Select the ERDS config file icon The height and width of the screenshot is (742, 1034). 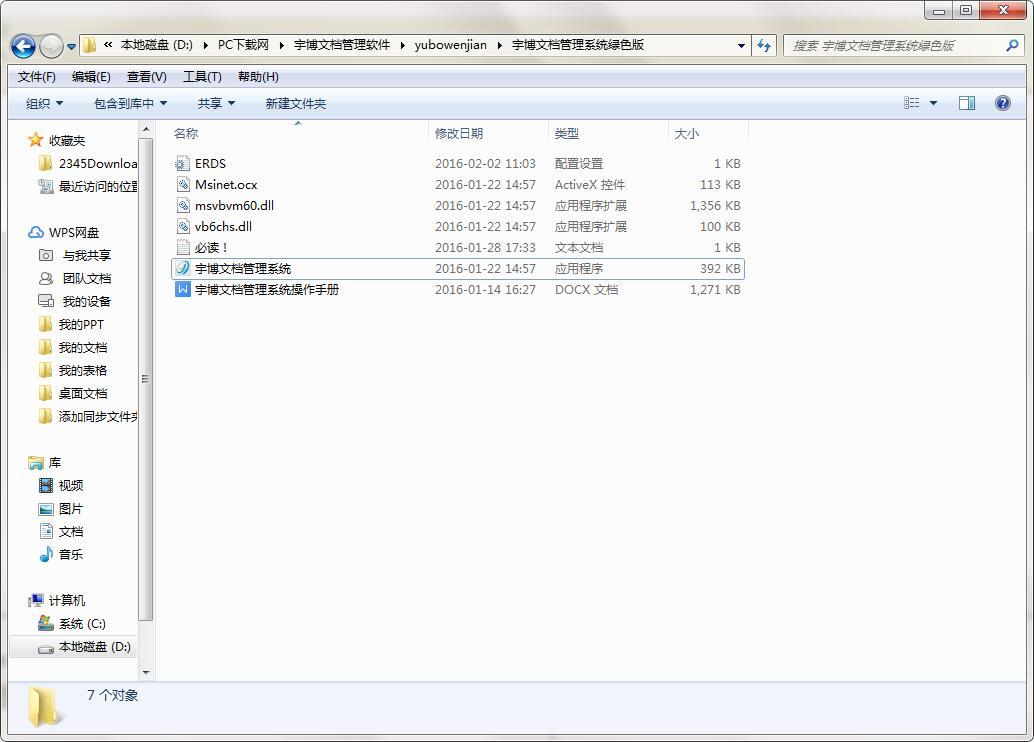pos(182,163)
